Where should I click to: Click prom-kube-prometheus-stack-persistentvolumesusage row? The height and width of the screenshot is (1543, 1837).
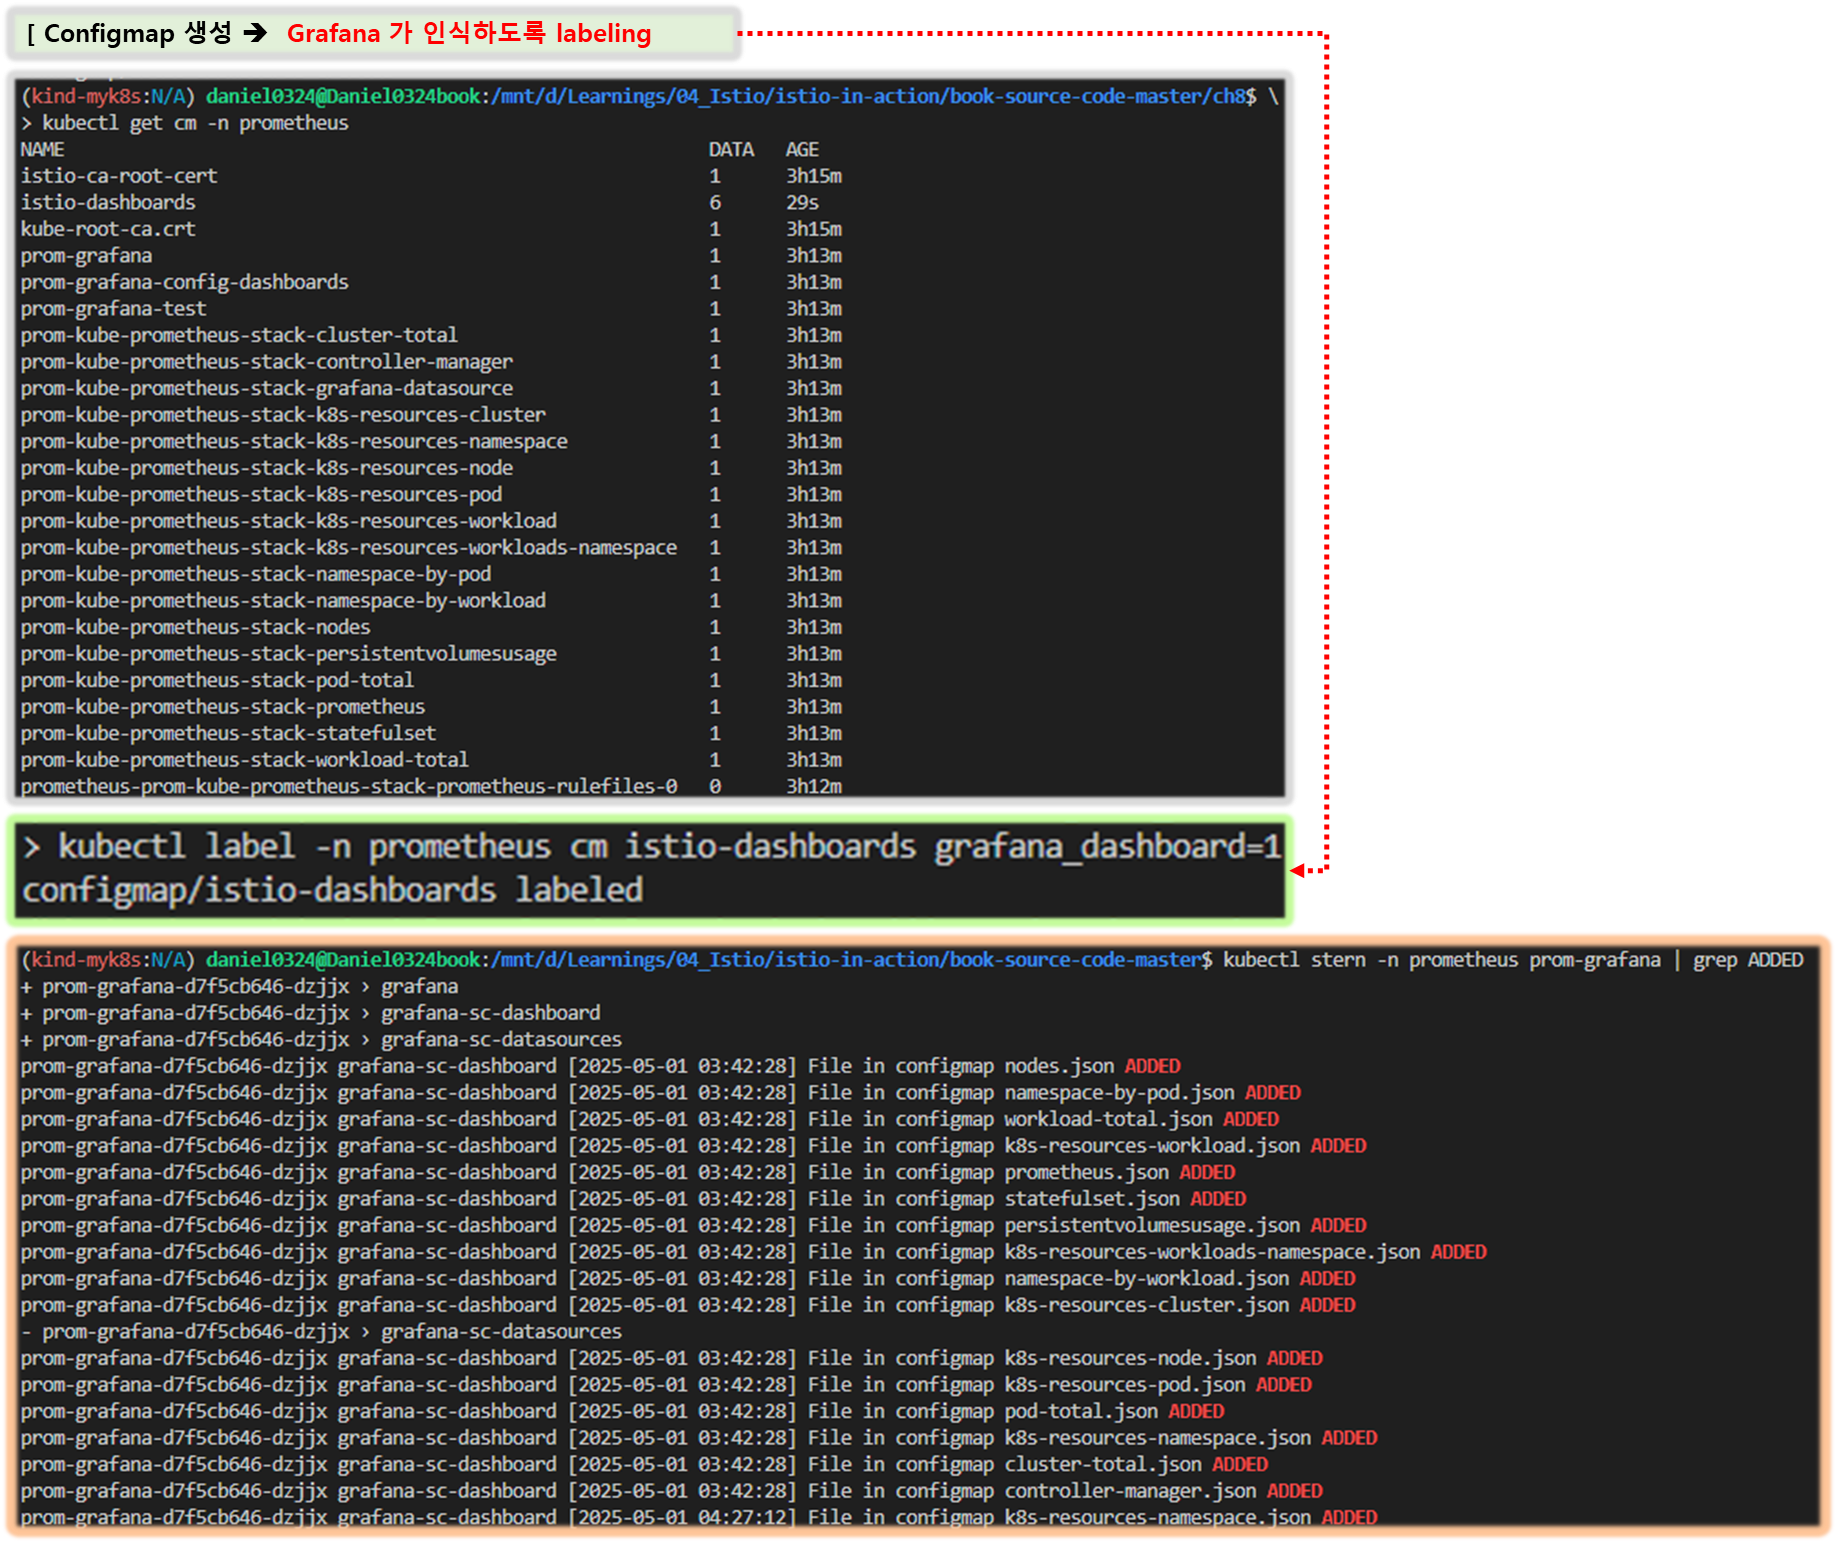(x=431, y=654)
